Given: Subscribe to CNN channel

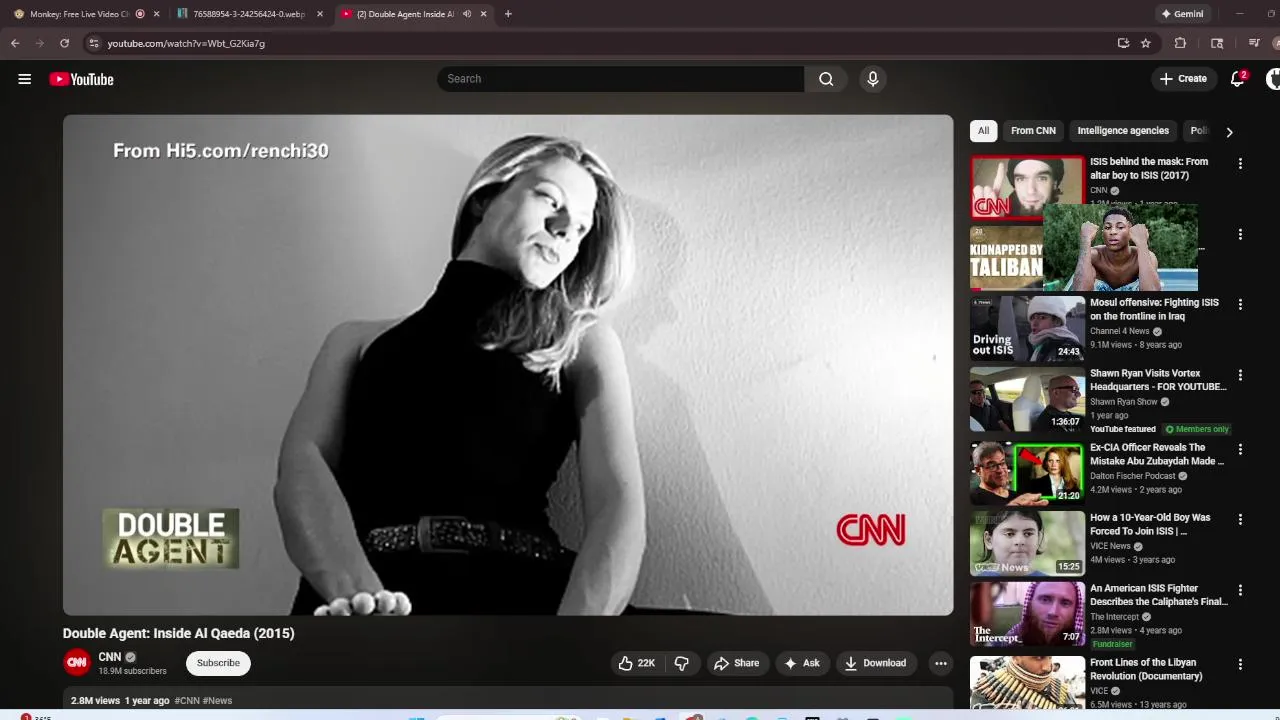Looking at the screenshot, I should coord(218,663).
